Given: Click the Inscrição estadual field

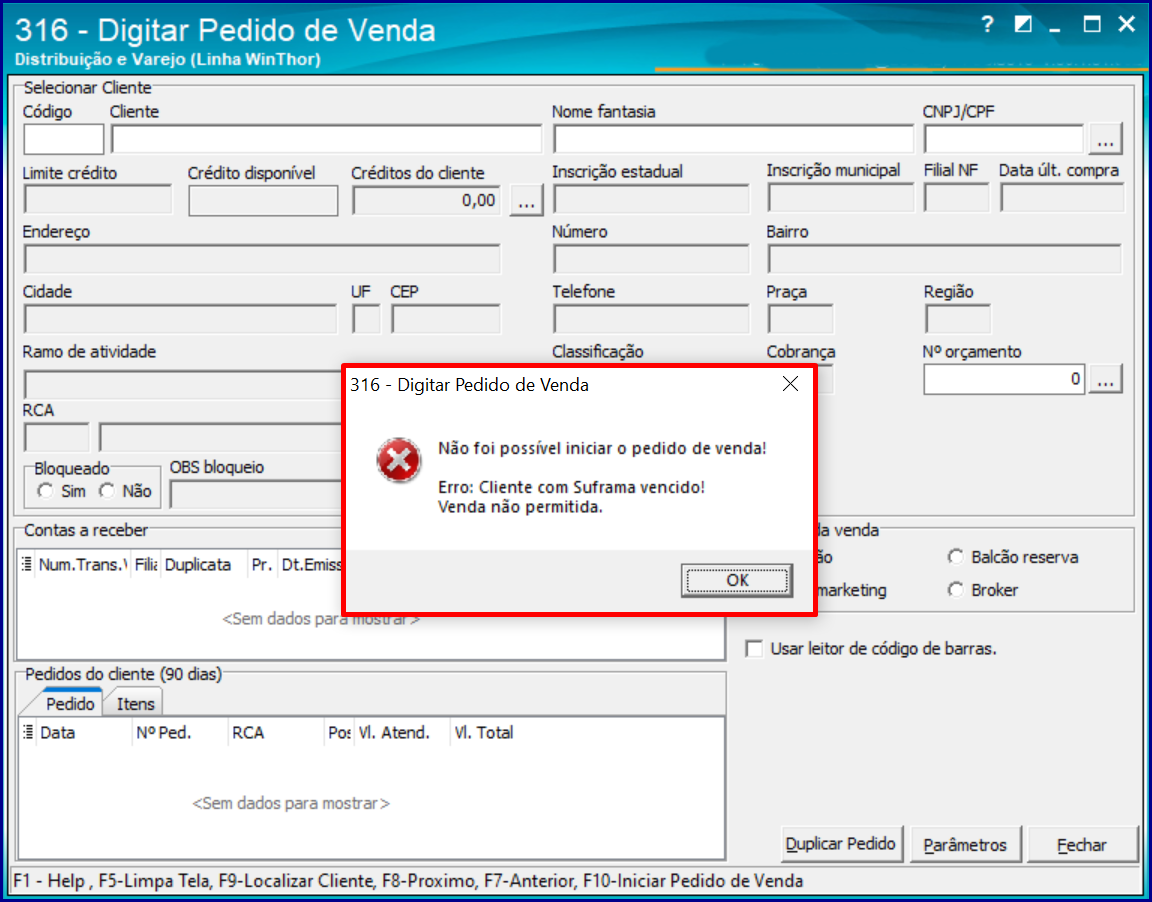Looking at the screenshot, I should click(651, 199).
